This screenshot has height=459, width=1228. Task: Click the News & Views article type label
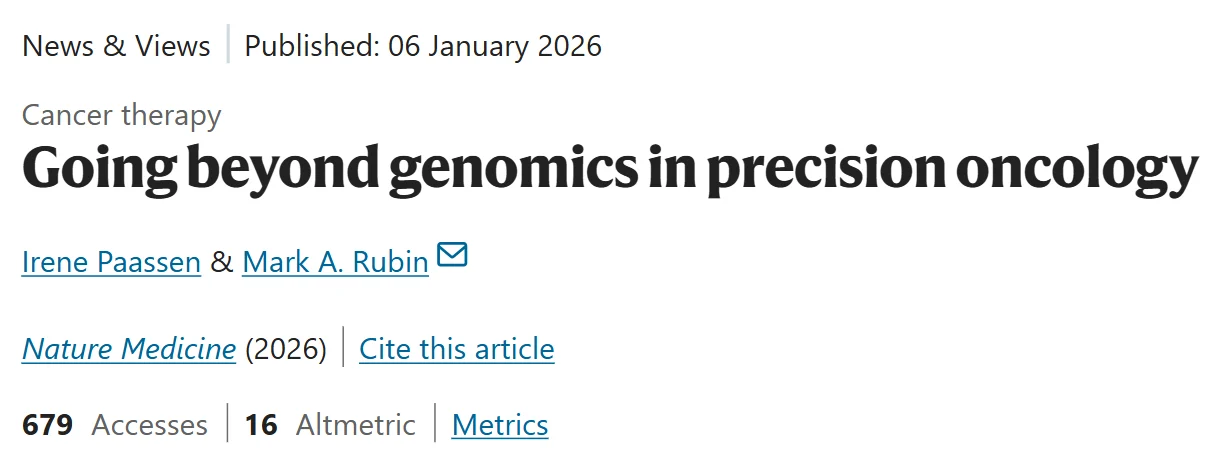click(x=116, y=46)
